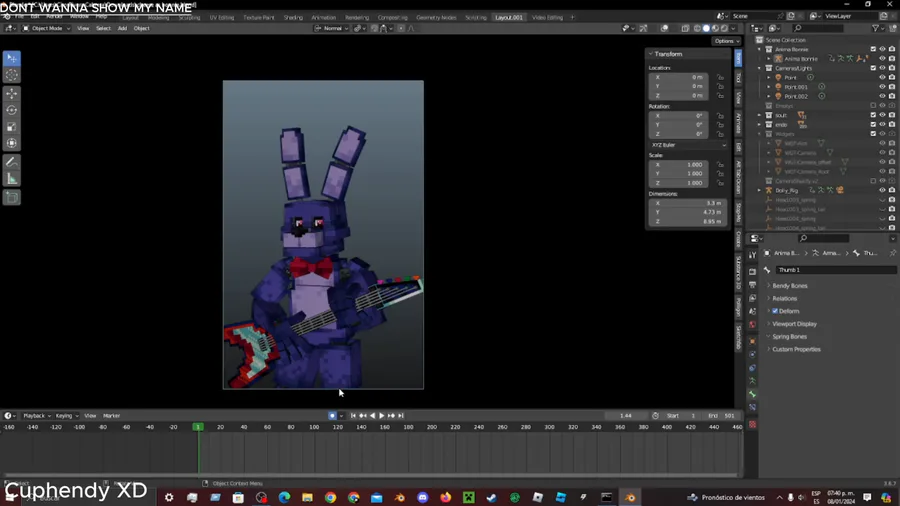The image size is (900, 506).
Task: Collapse the Transform panel header
Action: click(x=668, y=54)
